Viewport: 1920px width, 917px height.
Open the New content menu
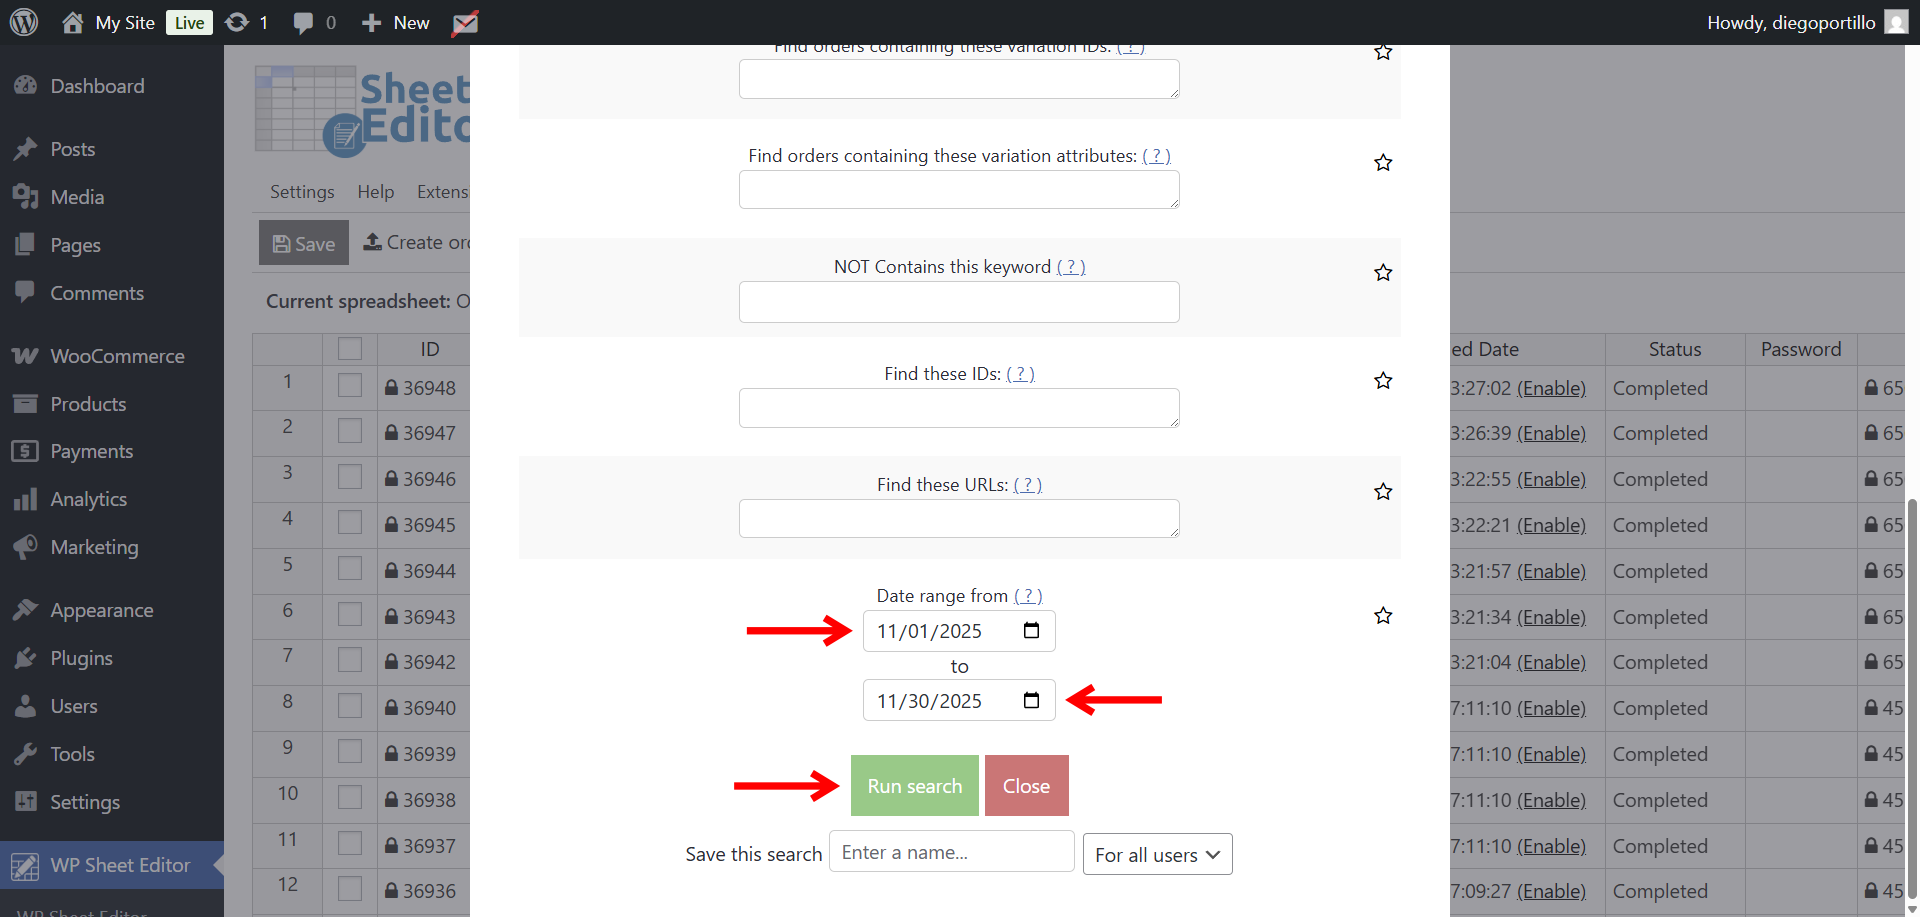pos(396,22)
